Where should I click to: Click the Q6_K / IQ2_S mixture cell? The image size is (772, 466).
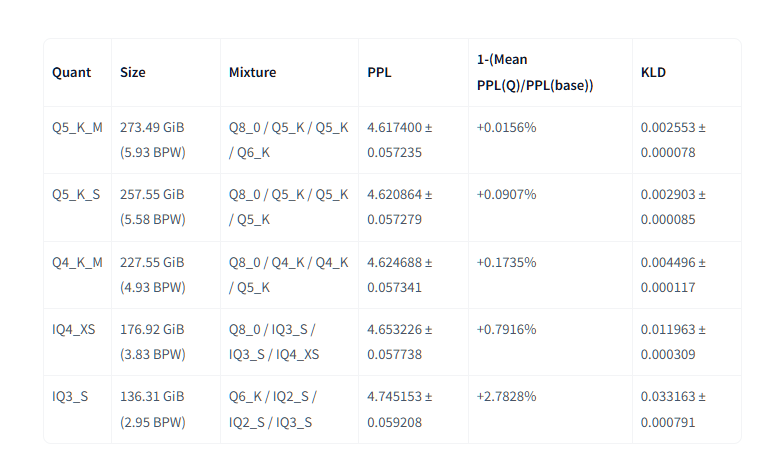(273, 409)
